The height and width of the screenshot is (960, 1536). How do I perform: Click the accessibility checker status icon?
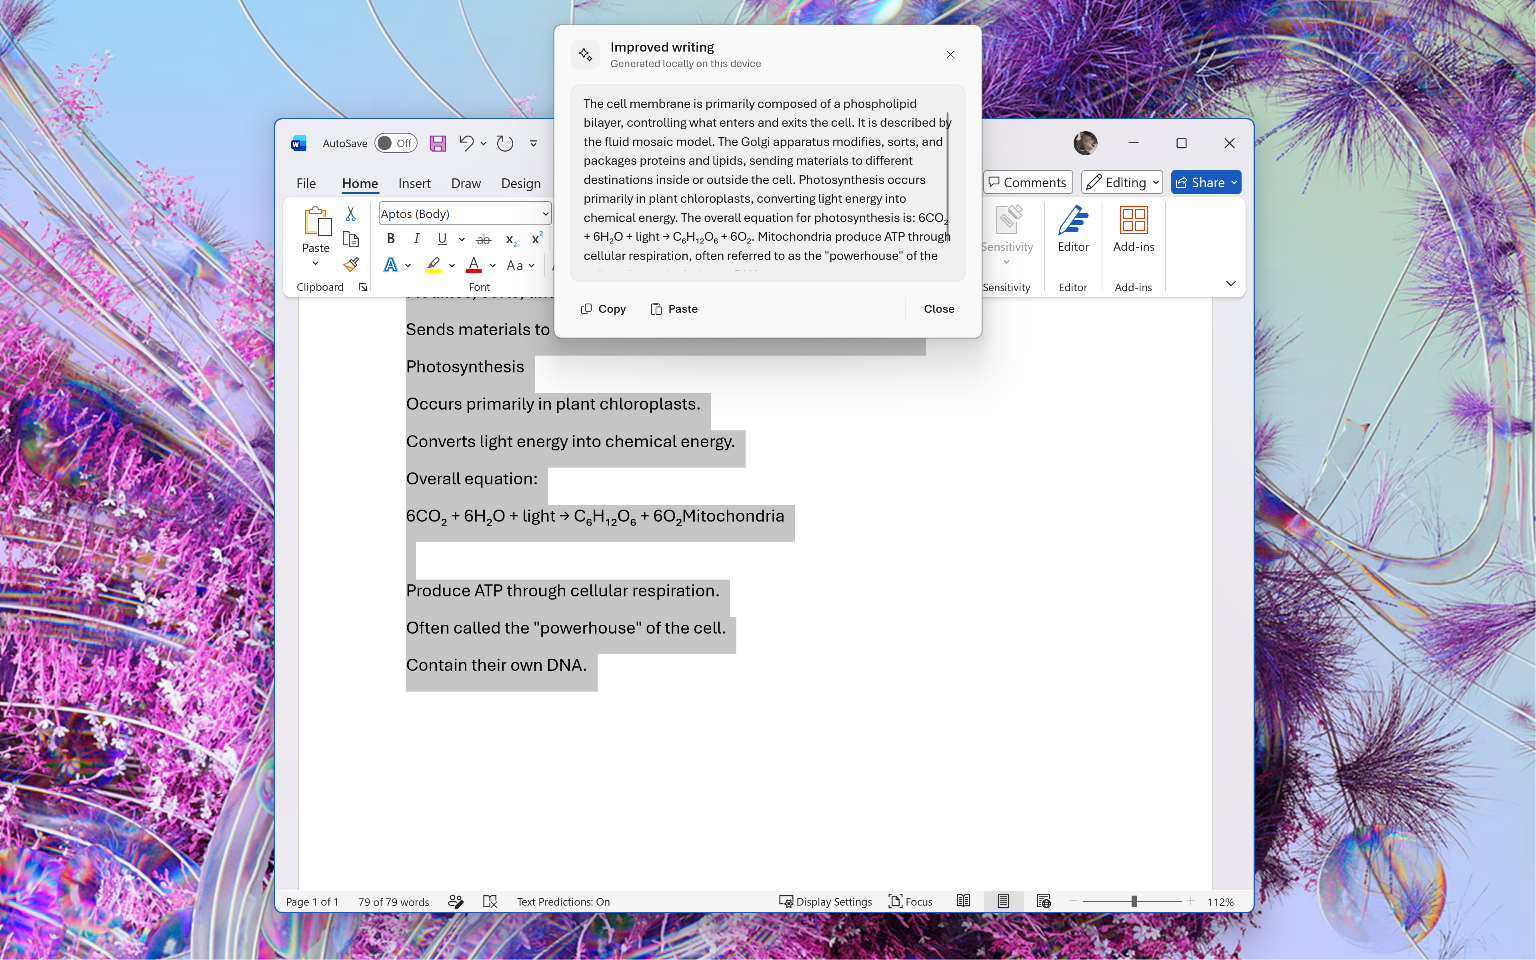[456, 901]
